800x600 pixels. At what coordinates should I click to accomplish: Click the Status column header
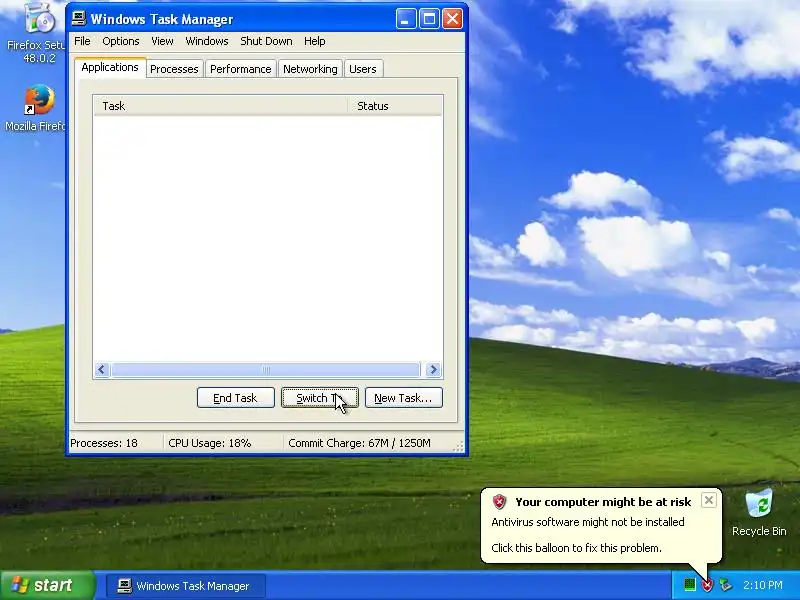(395, 106)
